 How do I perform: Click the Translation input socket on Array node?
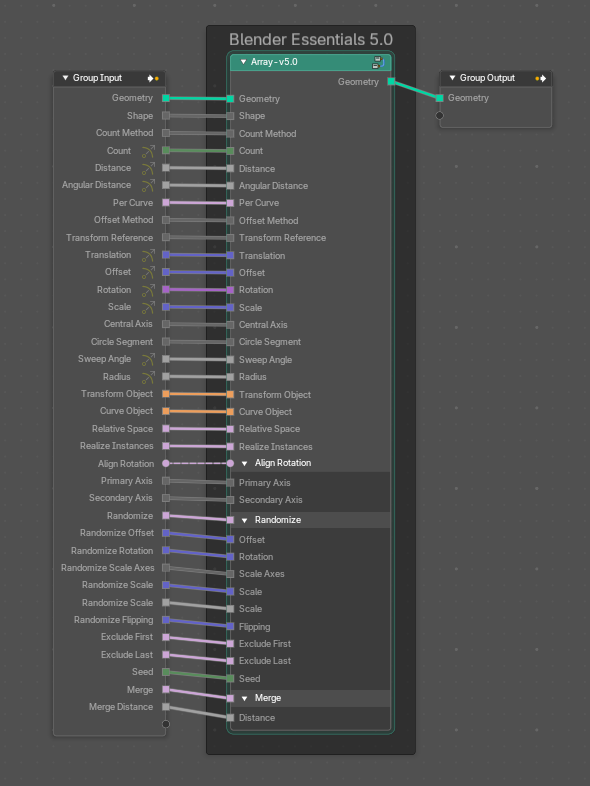pyautogui.click(x=230, y=256)
